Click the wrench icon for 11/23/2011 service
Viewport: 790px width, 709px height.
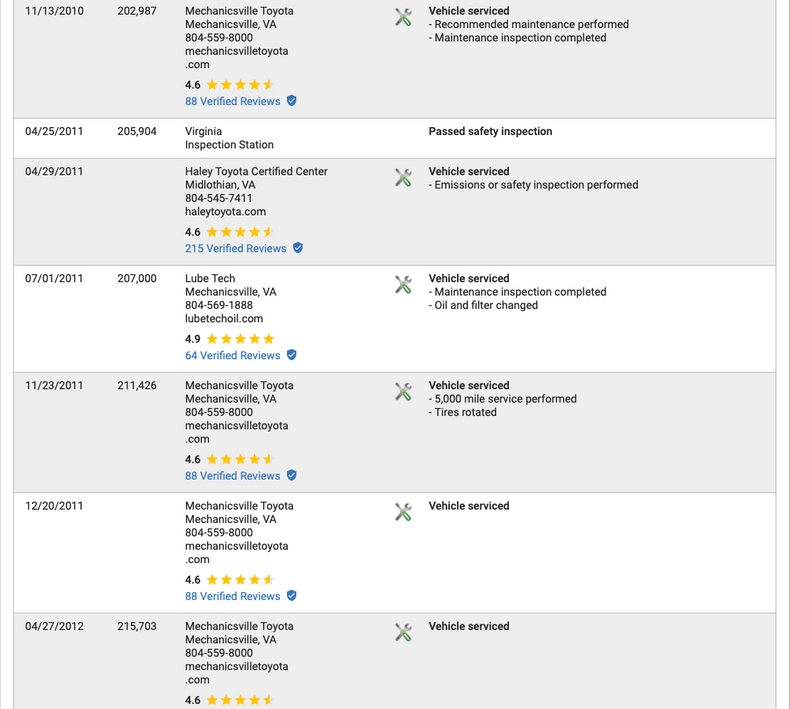pyautogui.click(x=403, y=391)
